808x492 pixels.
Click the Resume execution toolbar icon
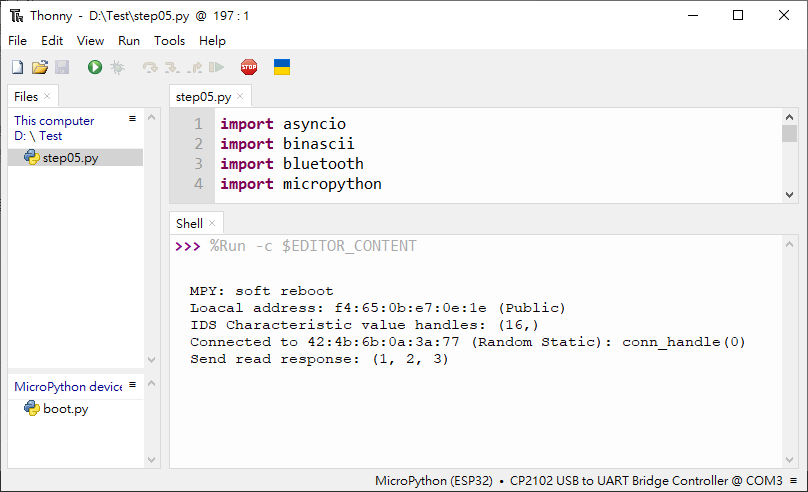[x=216, y=67]
